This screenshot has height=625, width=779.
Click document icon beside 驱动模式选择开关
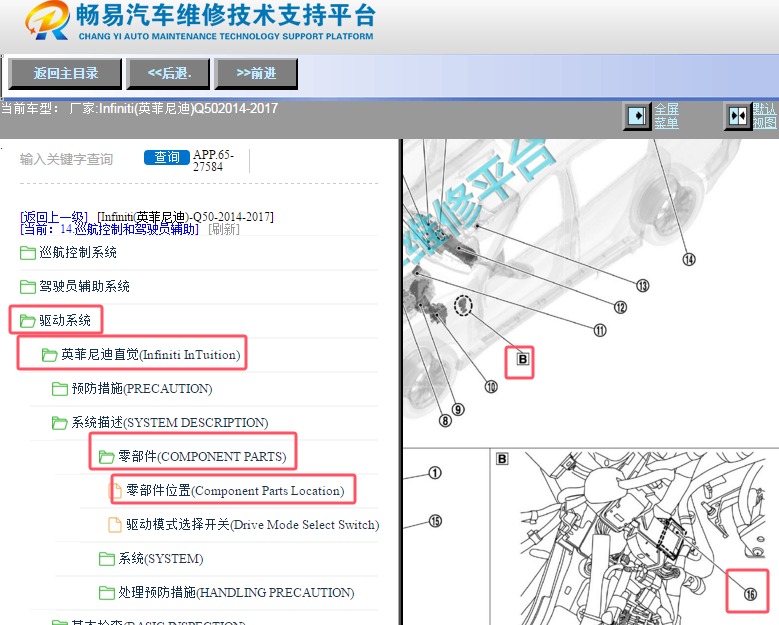tap(115, 525)
